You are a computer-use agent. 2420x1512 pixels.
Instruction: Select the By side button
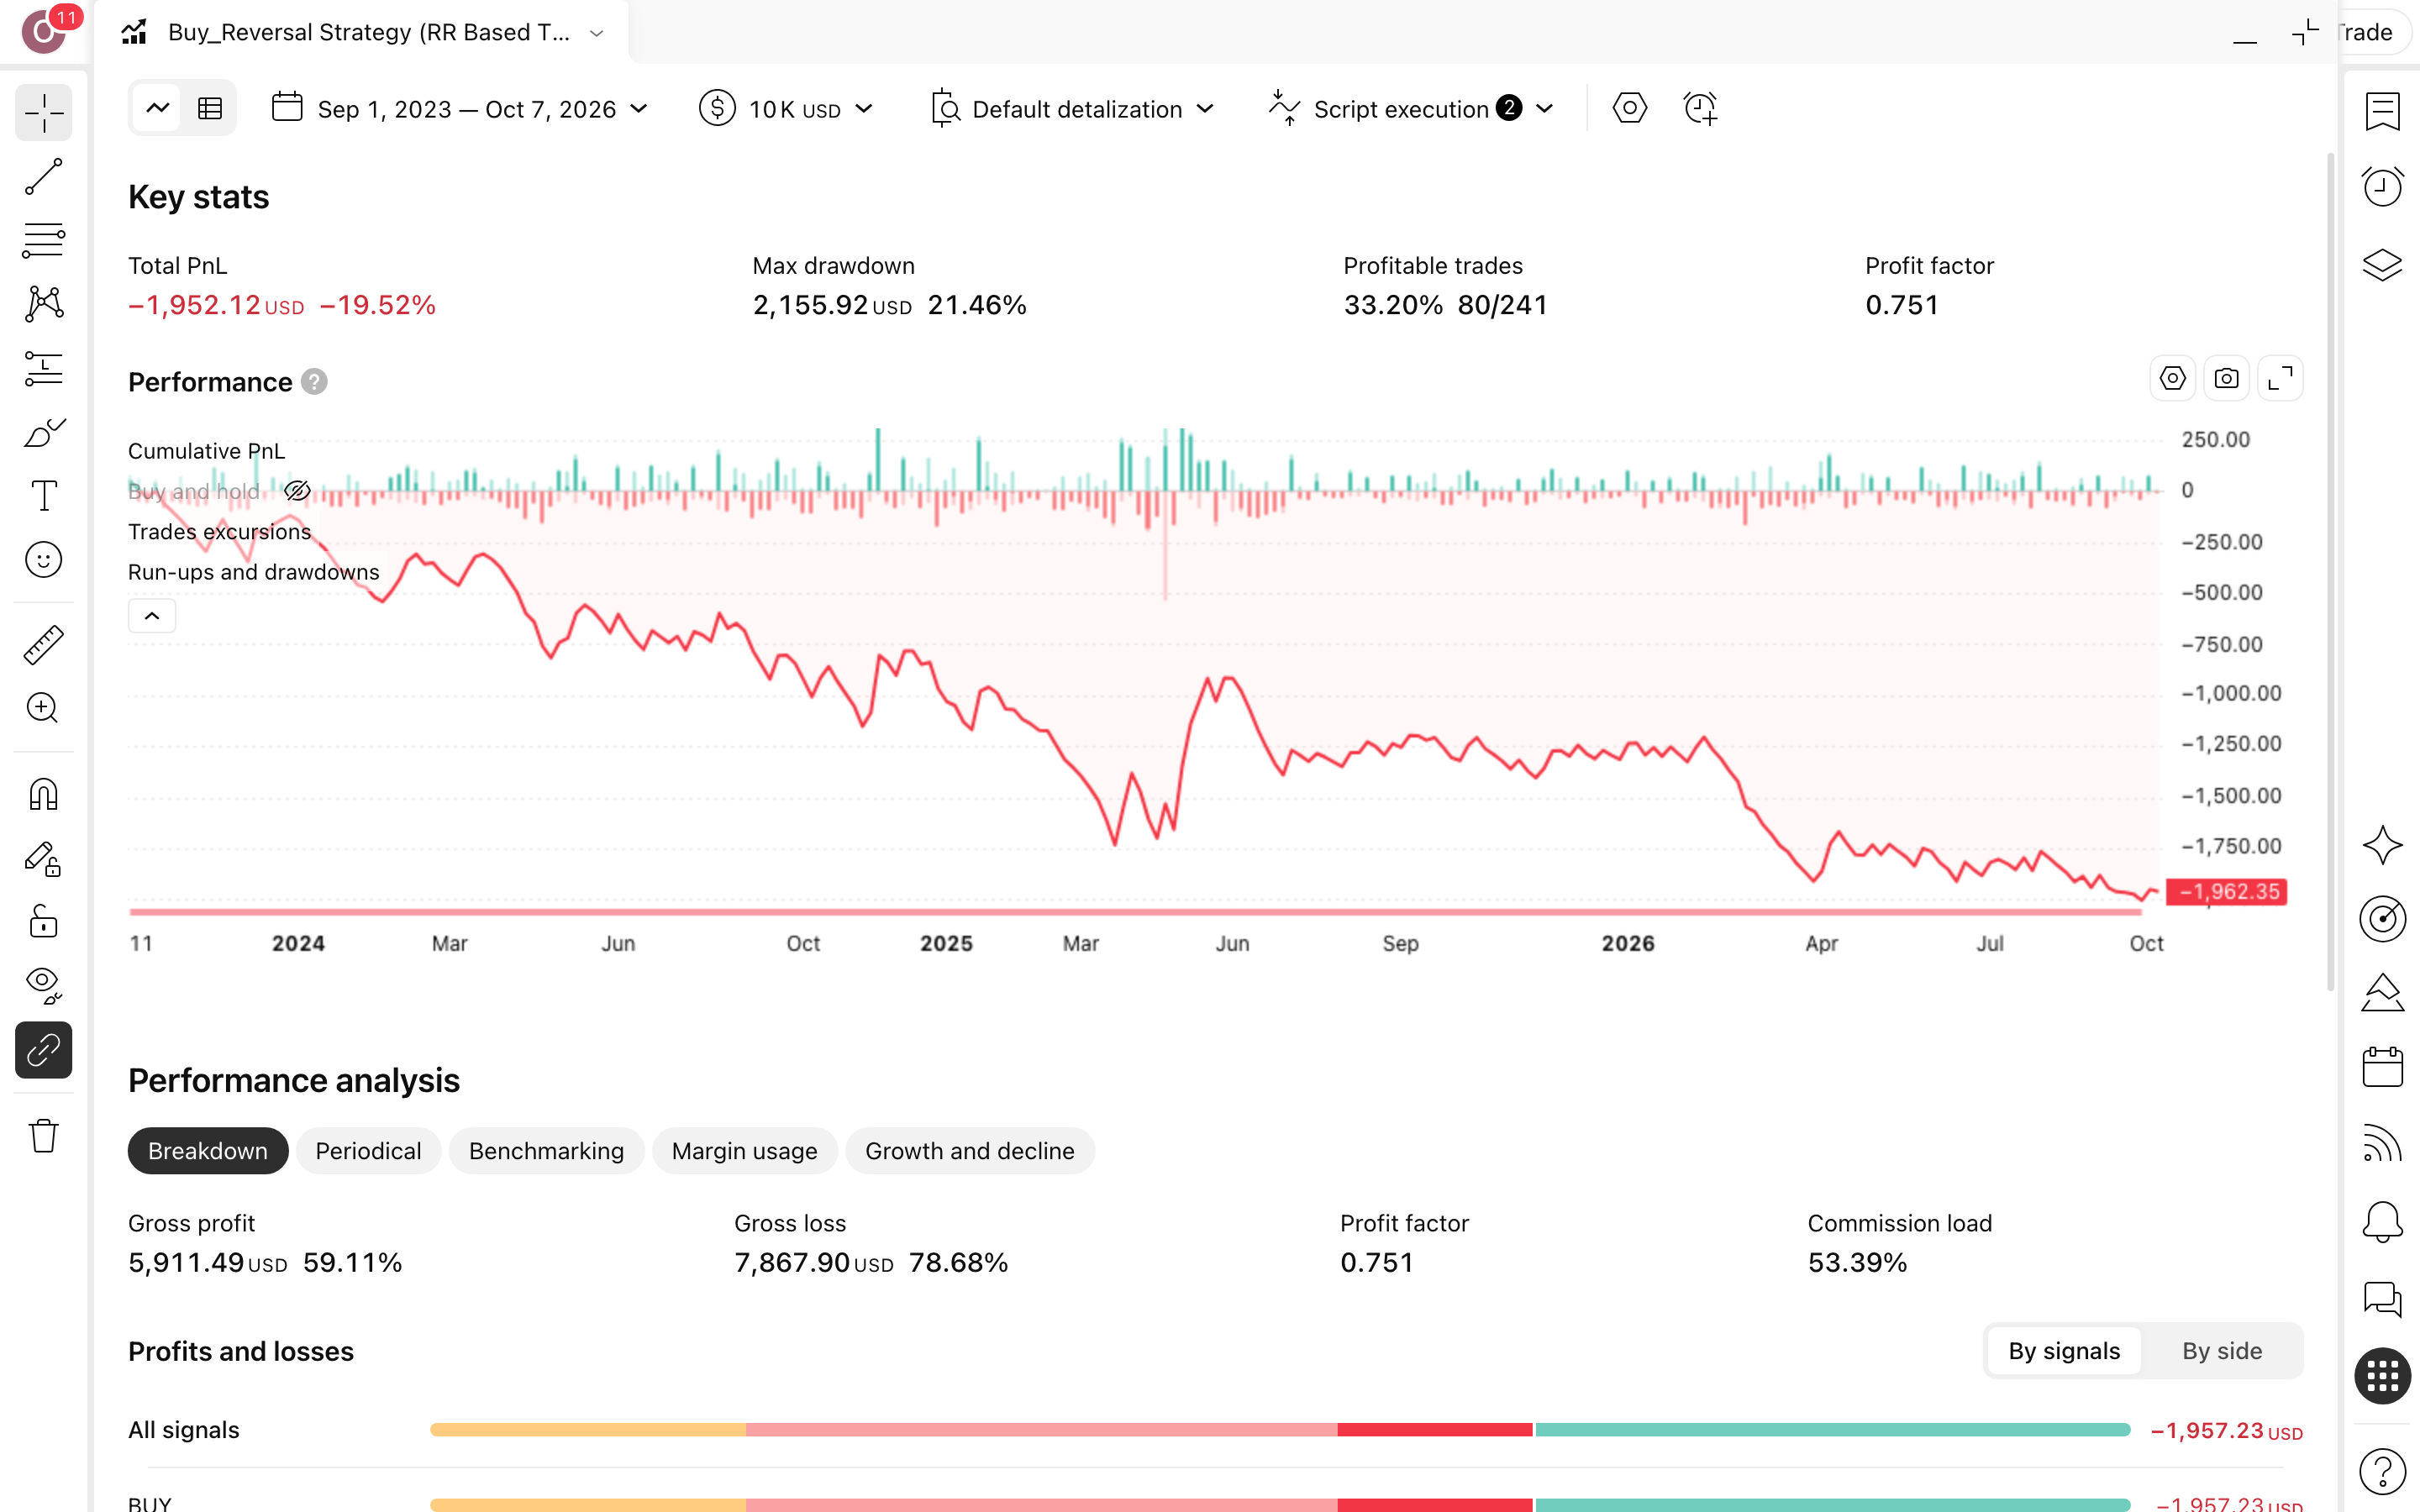pyautogui.click(x=2221, y=1351)
